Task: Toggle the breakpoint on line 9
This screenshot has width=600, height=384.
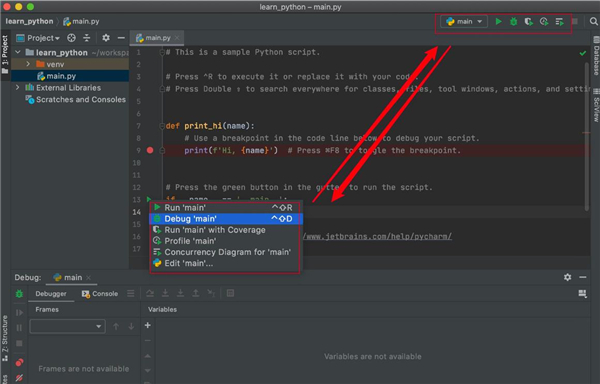Action: coord(150,150)
